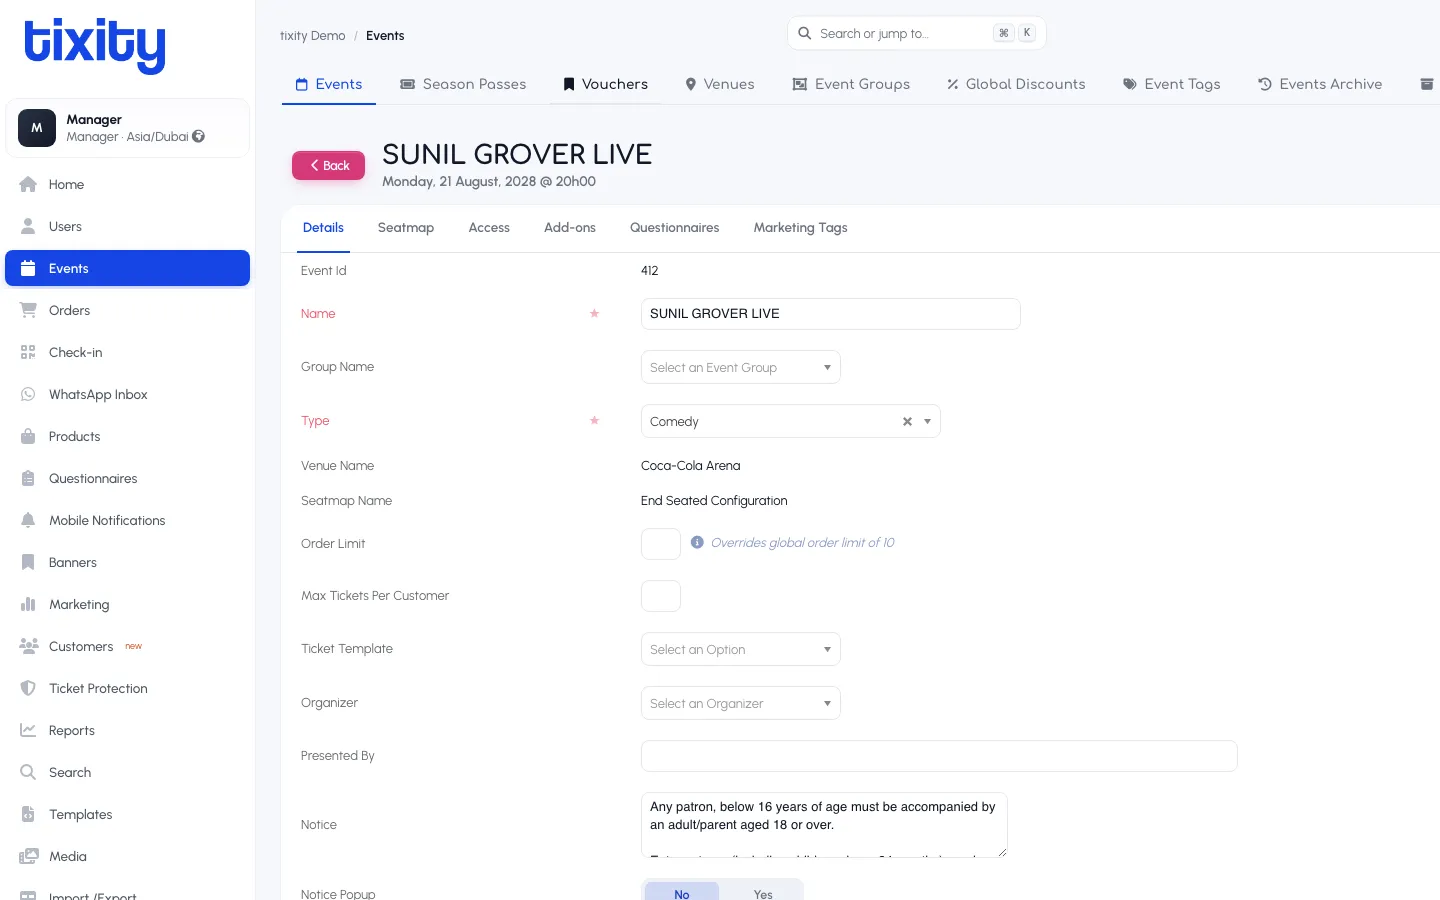Open Event Groups in top navigation
Viewport: 1440px width, 900px height.
[851, 84]
